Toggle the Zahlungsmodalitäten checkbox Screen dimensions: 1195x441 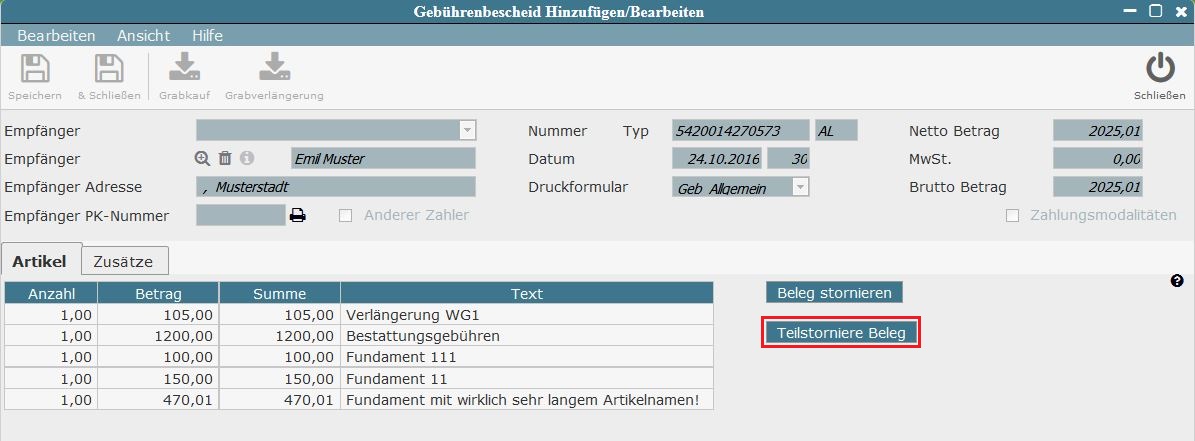(1012, 215)
